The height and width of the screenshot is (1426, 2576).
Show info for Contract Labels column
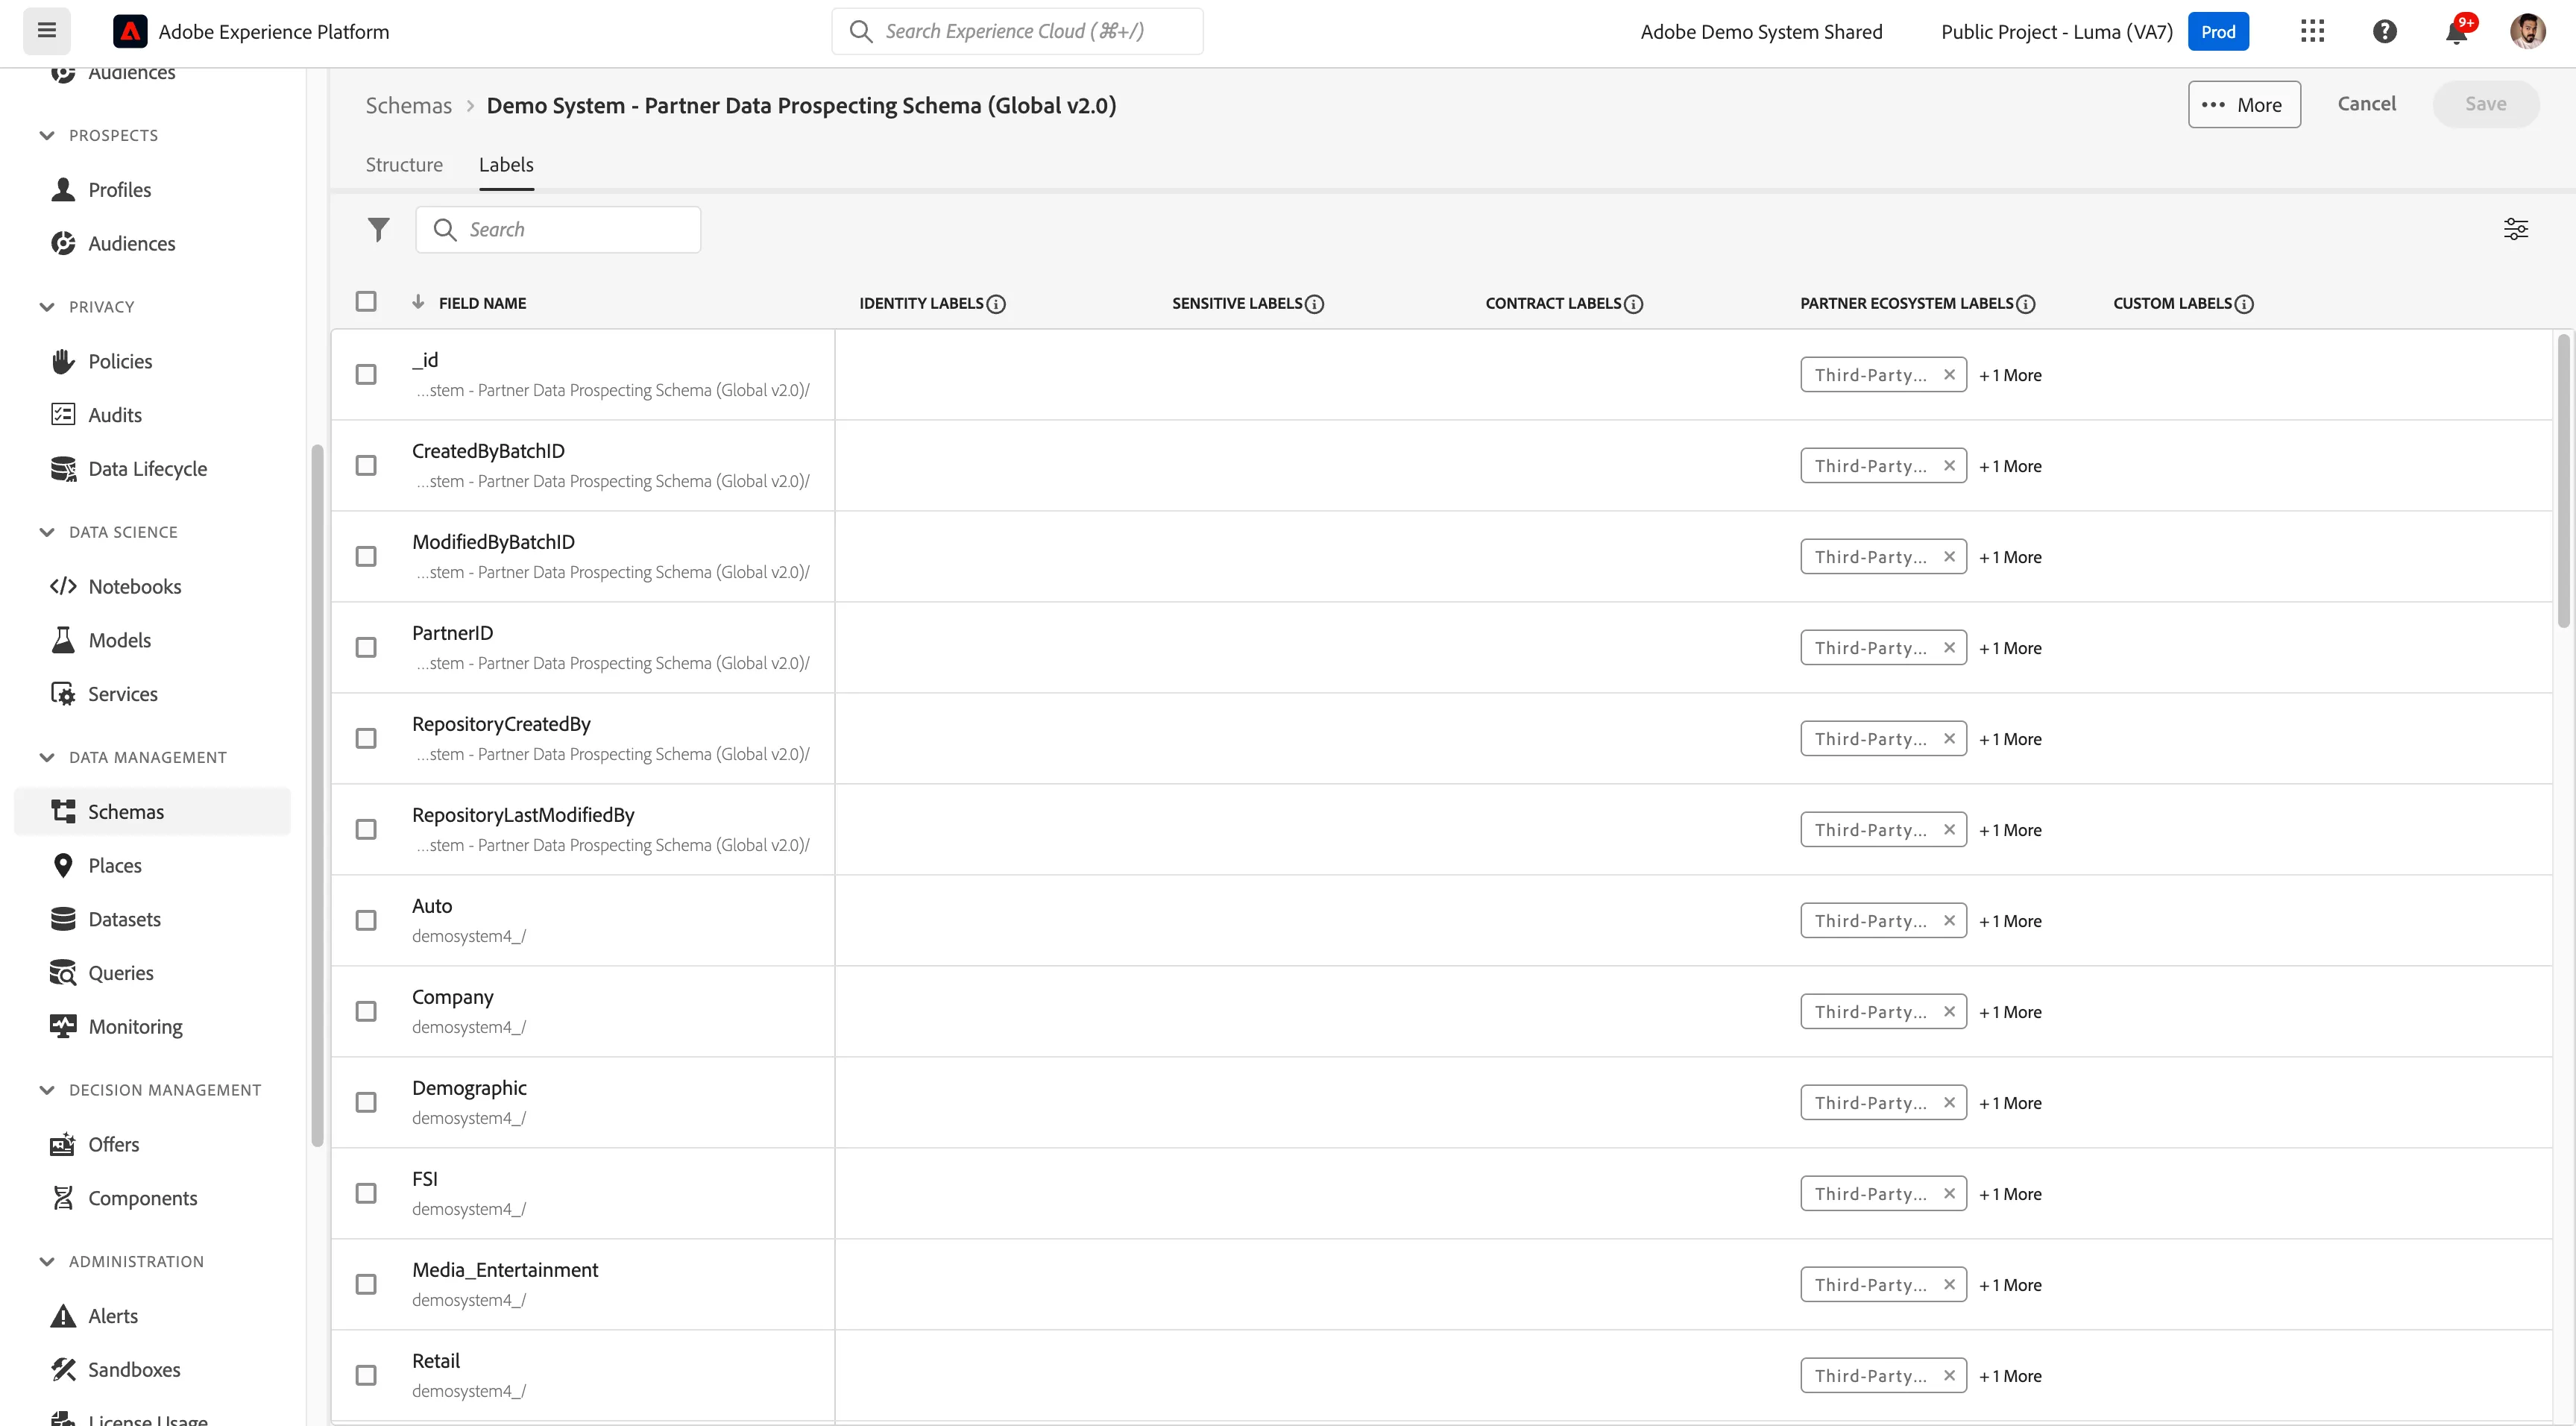coord(1634,304)
